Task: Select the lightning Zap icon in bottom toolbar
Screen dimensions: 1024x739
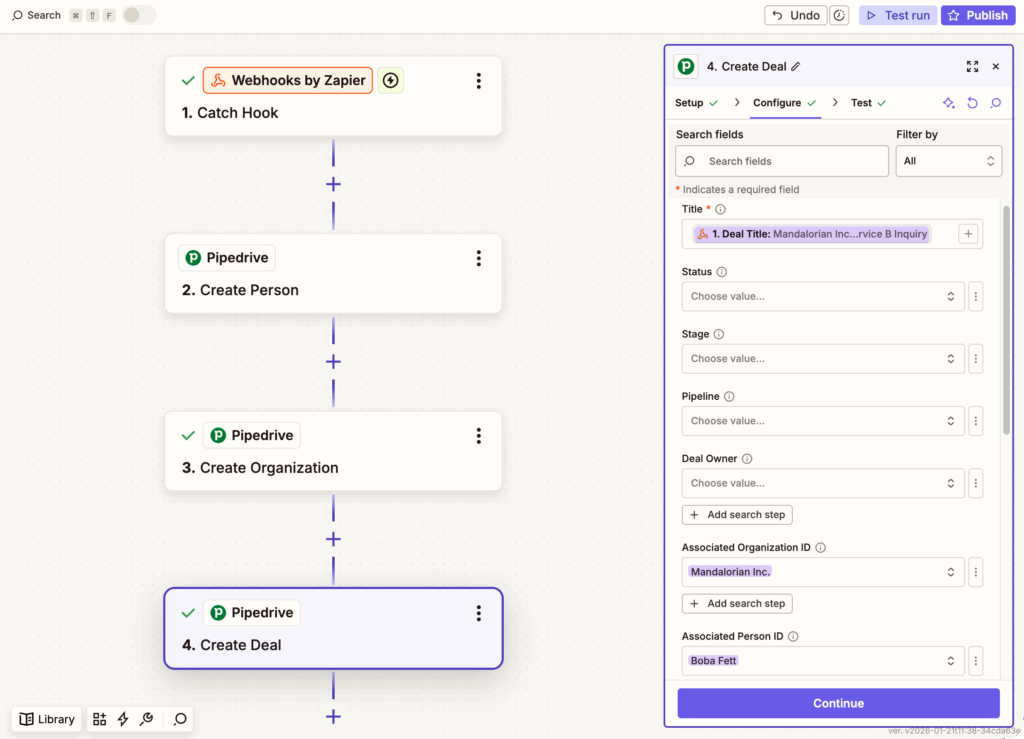Action: tap(123, 719)
